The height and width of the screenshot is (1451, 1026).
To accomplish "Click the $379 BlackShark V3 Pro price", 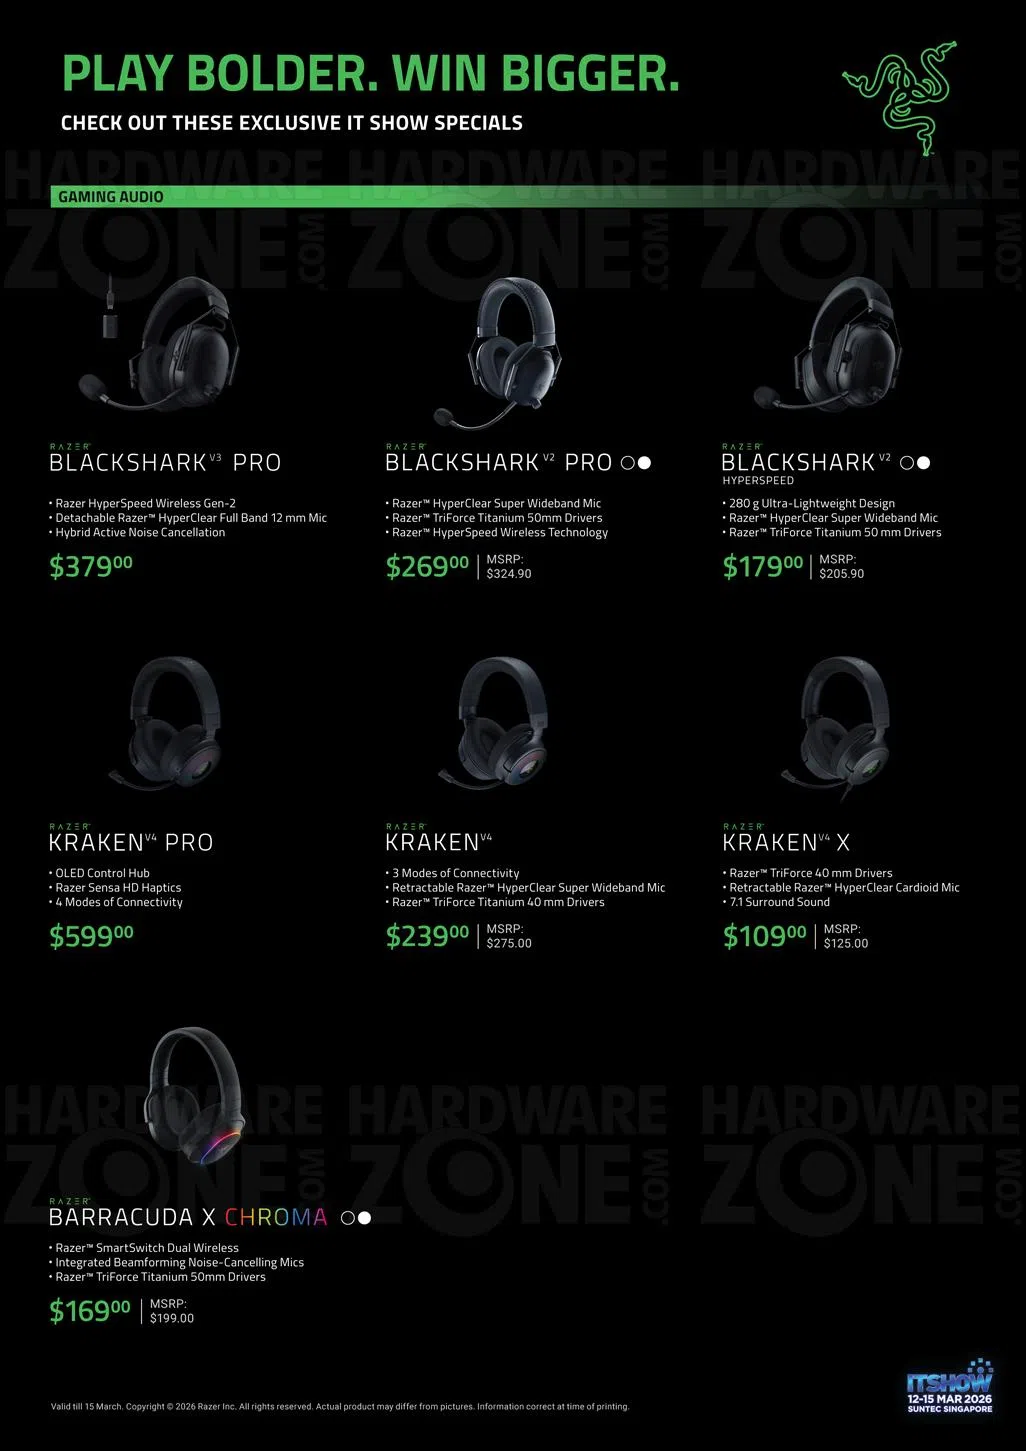I will (91, 567).
